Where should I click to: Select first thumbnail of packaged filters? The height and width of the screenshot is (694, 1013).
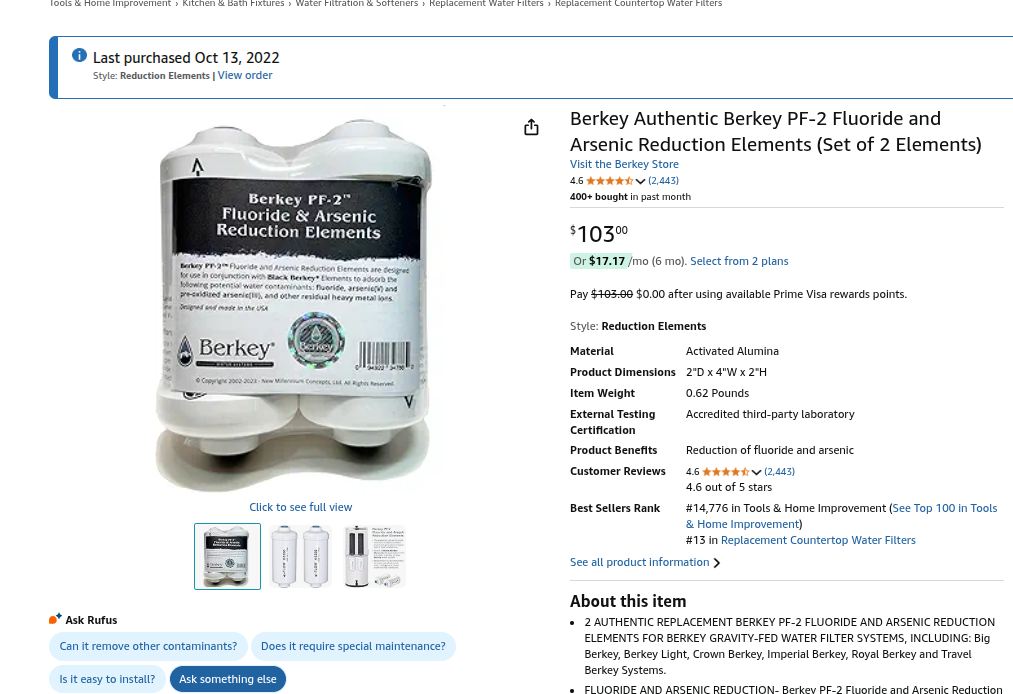[227, 556]
